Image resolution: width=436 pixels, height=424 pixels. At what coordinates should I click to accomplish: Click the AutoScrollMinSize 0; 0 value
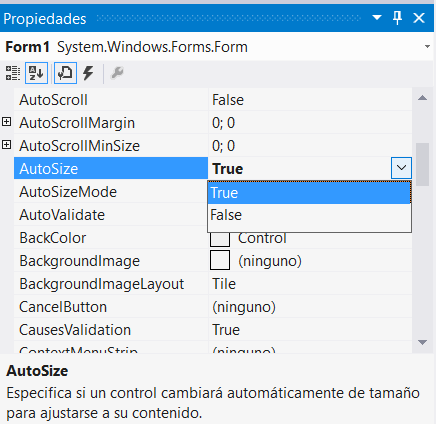click(x=223, y=146)
